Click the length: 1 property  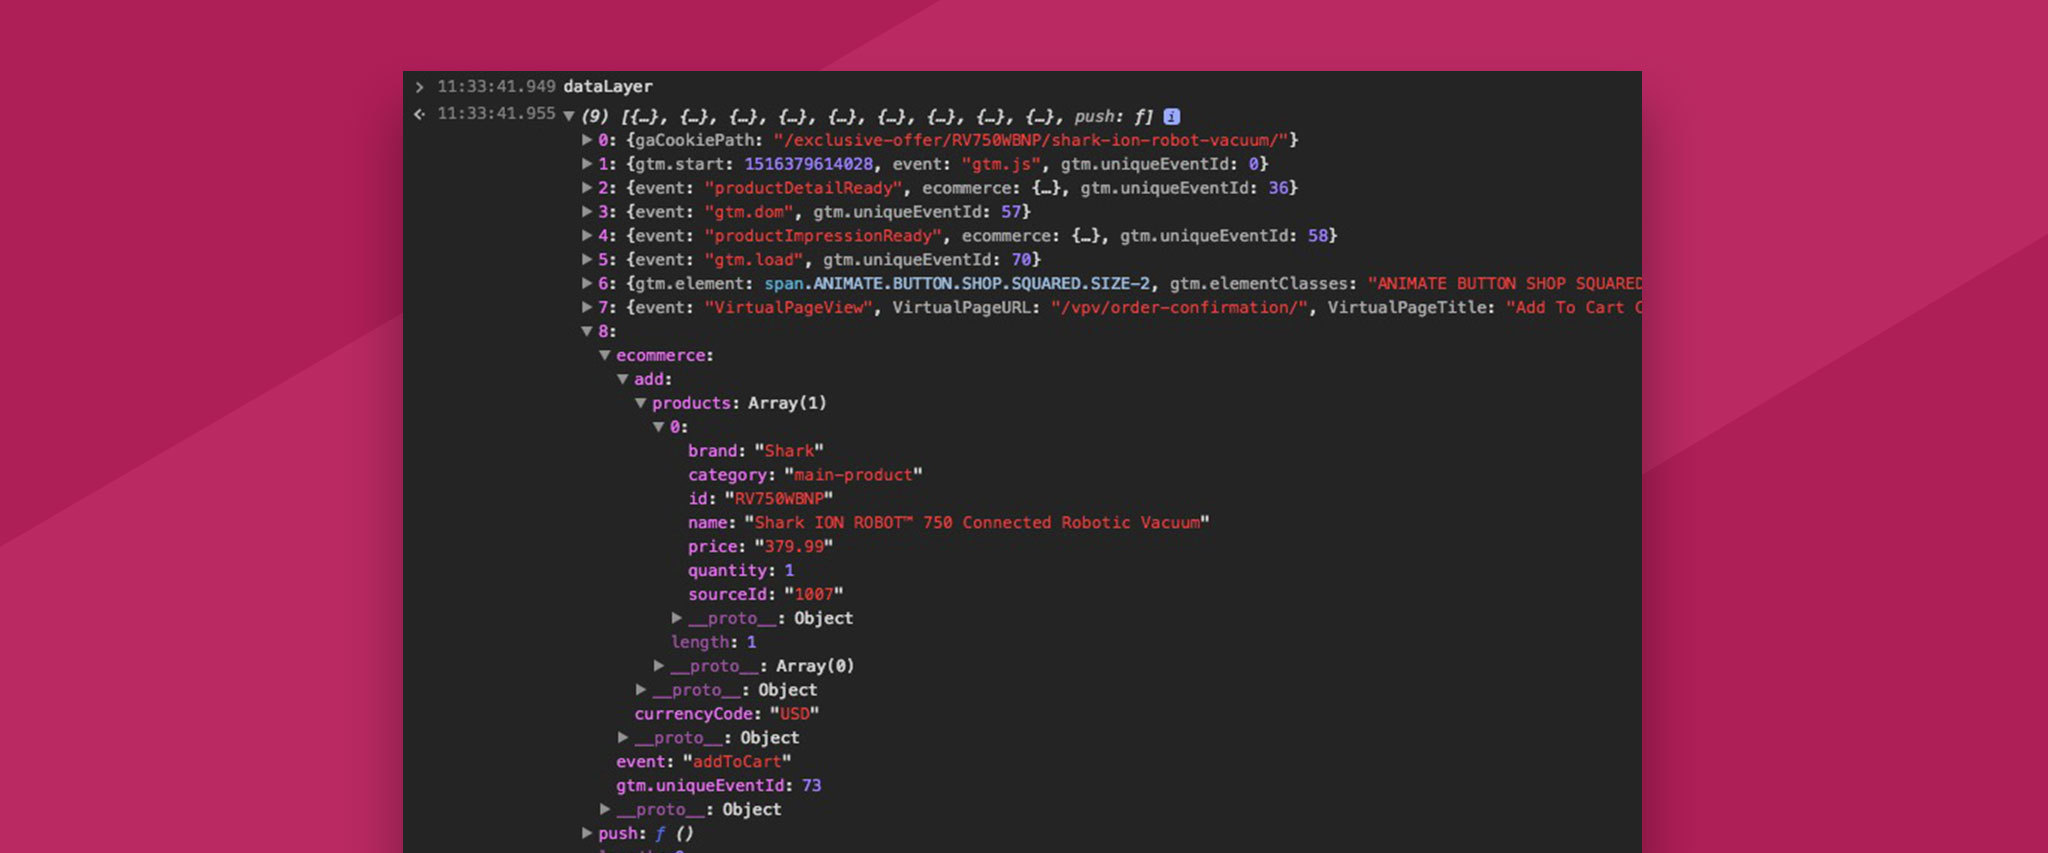point(714,642)
